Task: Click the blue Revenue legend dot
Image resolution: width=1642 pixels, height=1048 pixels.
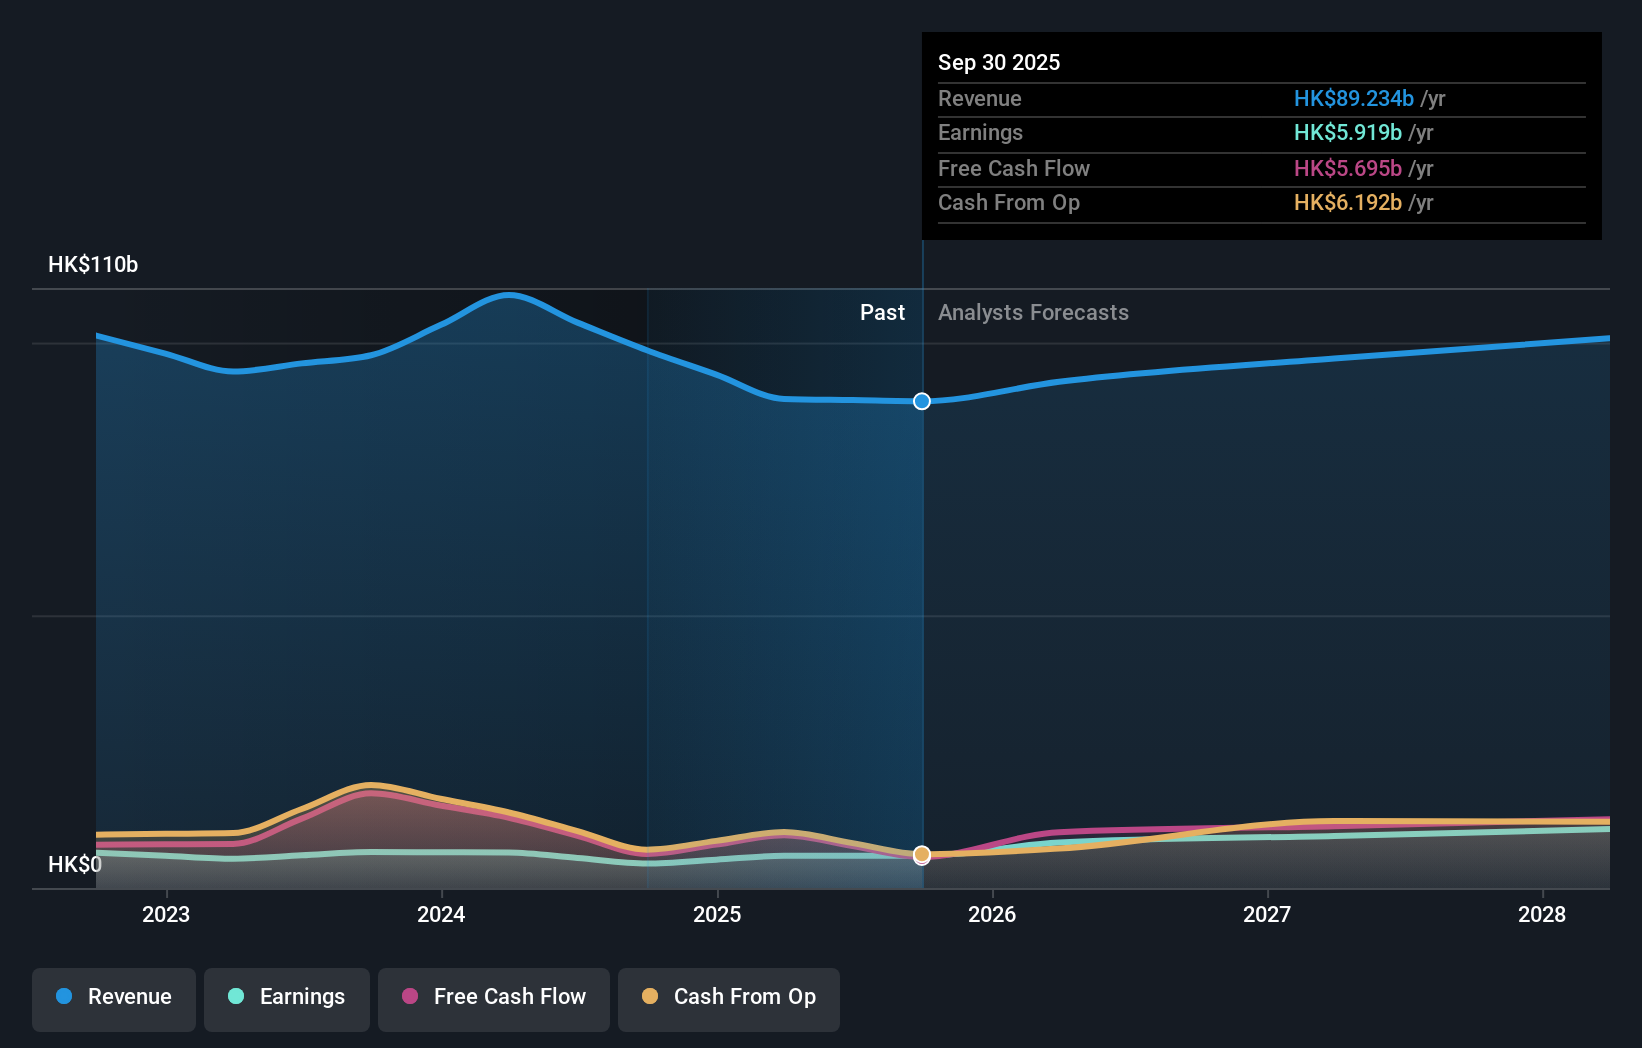Action: tap(66, 997)
